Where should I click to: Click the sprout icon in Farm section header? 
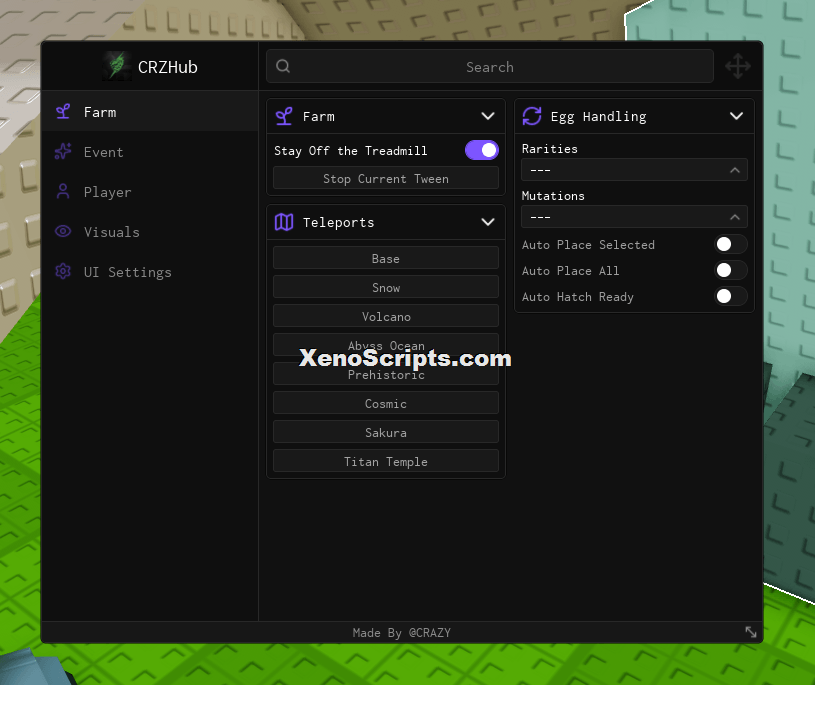click(x=284, y=116)
